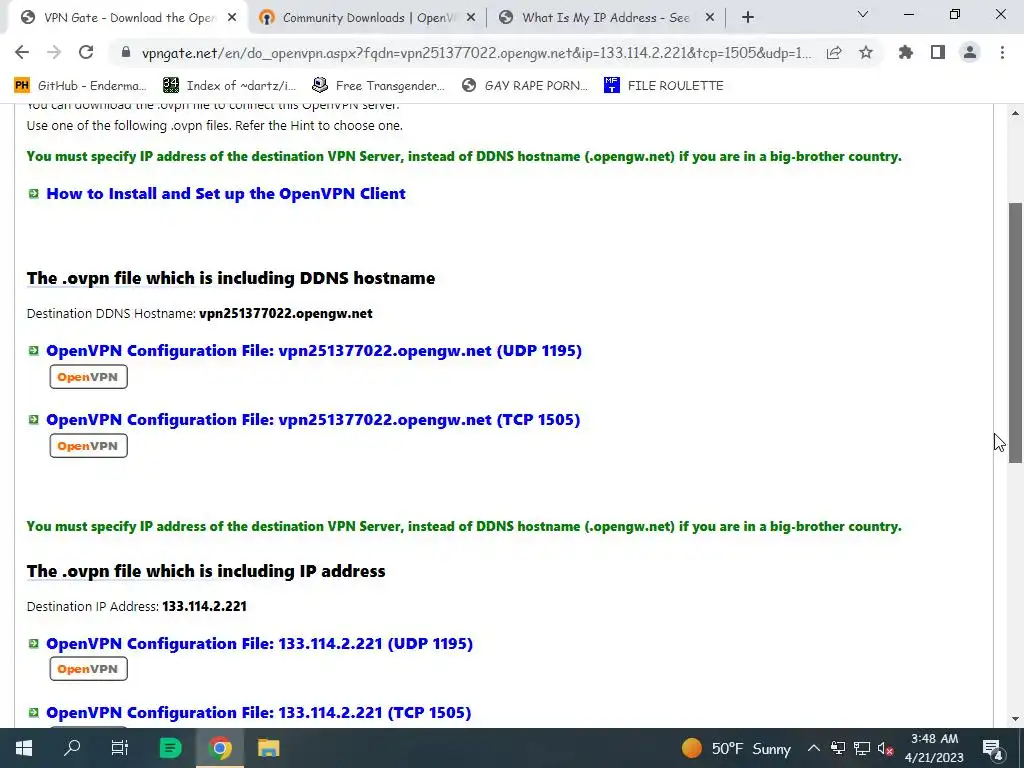Switch to Community Downloads OpenVPN tab

coord(368,18)
